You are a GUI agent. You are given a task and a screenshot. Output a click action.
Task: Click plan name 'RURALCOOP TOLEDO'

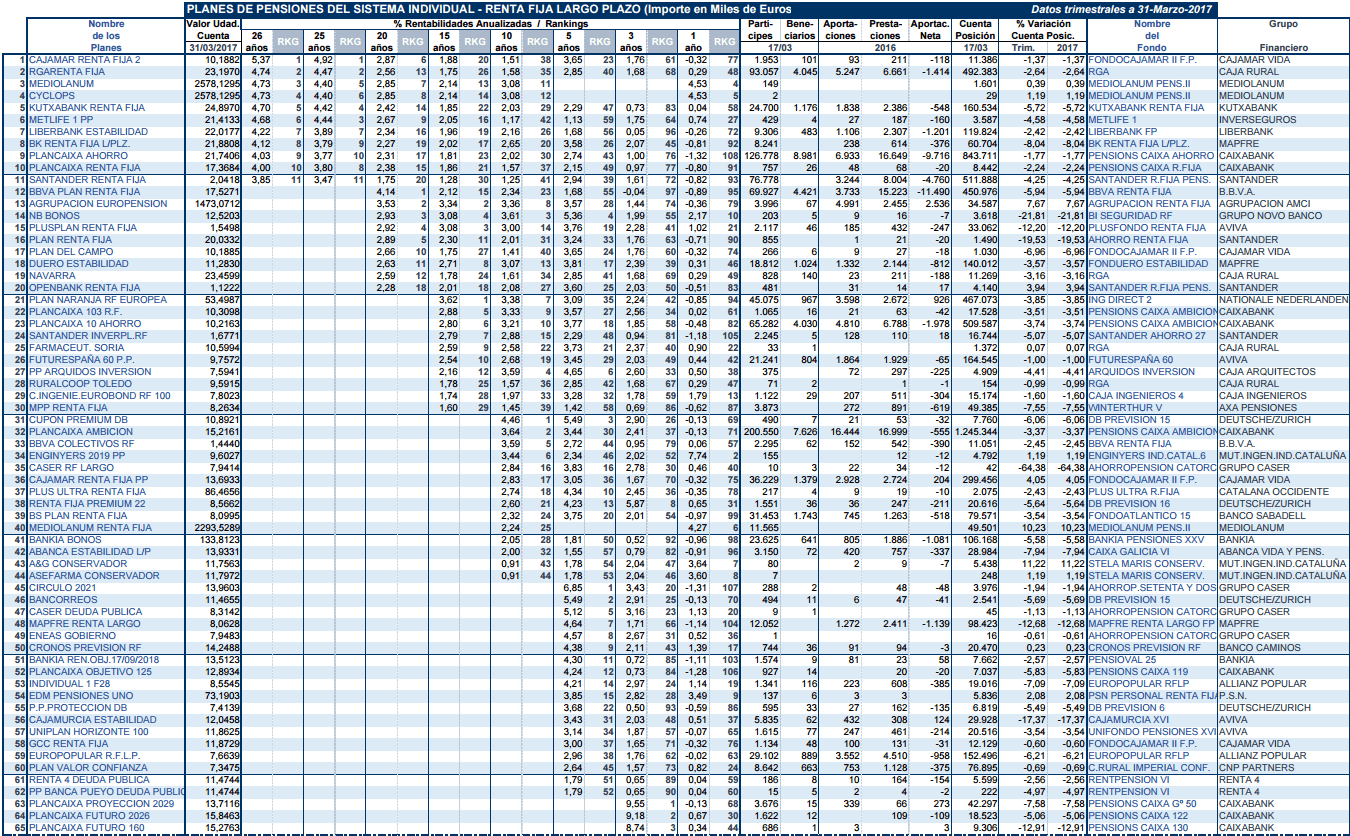click(x=79, y=382)
